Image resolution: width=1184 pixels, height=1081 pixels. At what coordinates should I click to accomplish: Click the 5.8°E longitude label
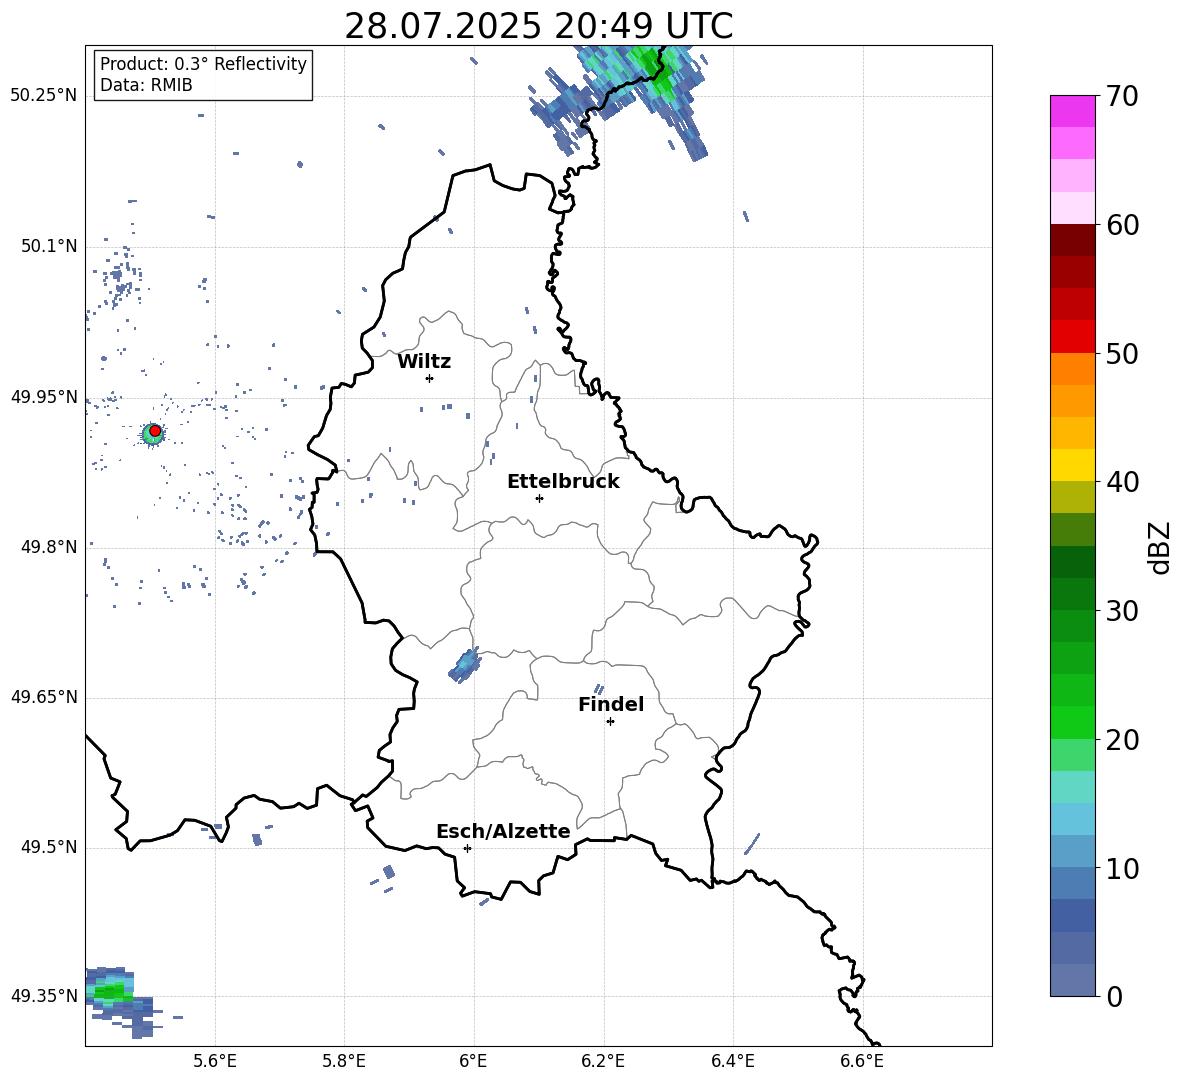tap(344, 1061)
